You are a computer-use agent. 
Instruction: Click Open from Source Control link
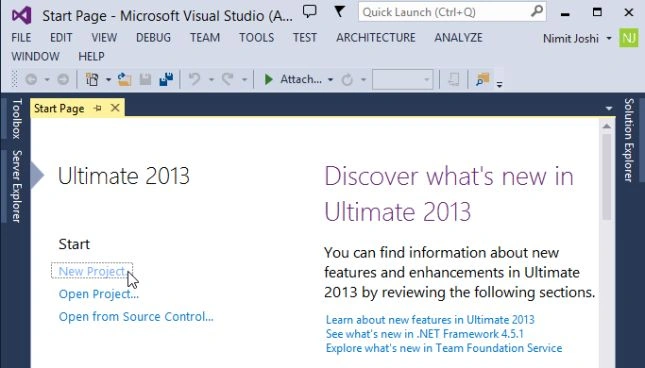(136, 317)
